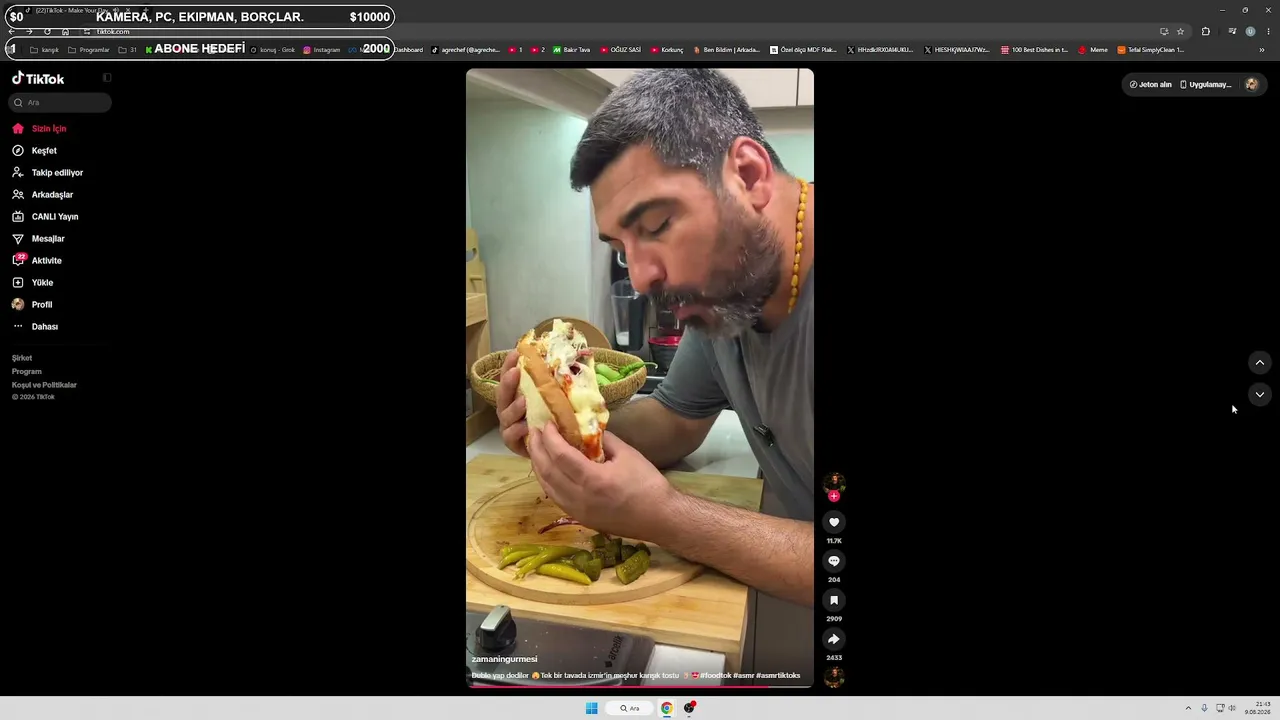Viewport: 1280px width, 720px height.
Task: Reload the page with the refresh icon
Action: tap(47, 31)
